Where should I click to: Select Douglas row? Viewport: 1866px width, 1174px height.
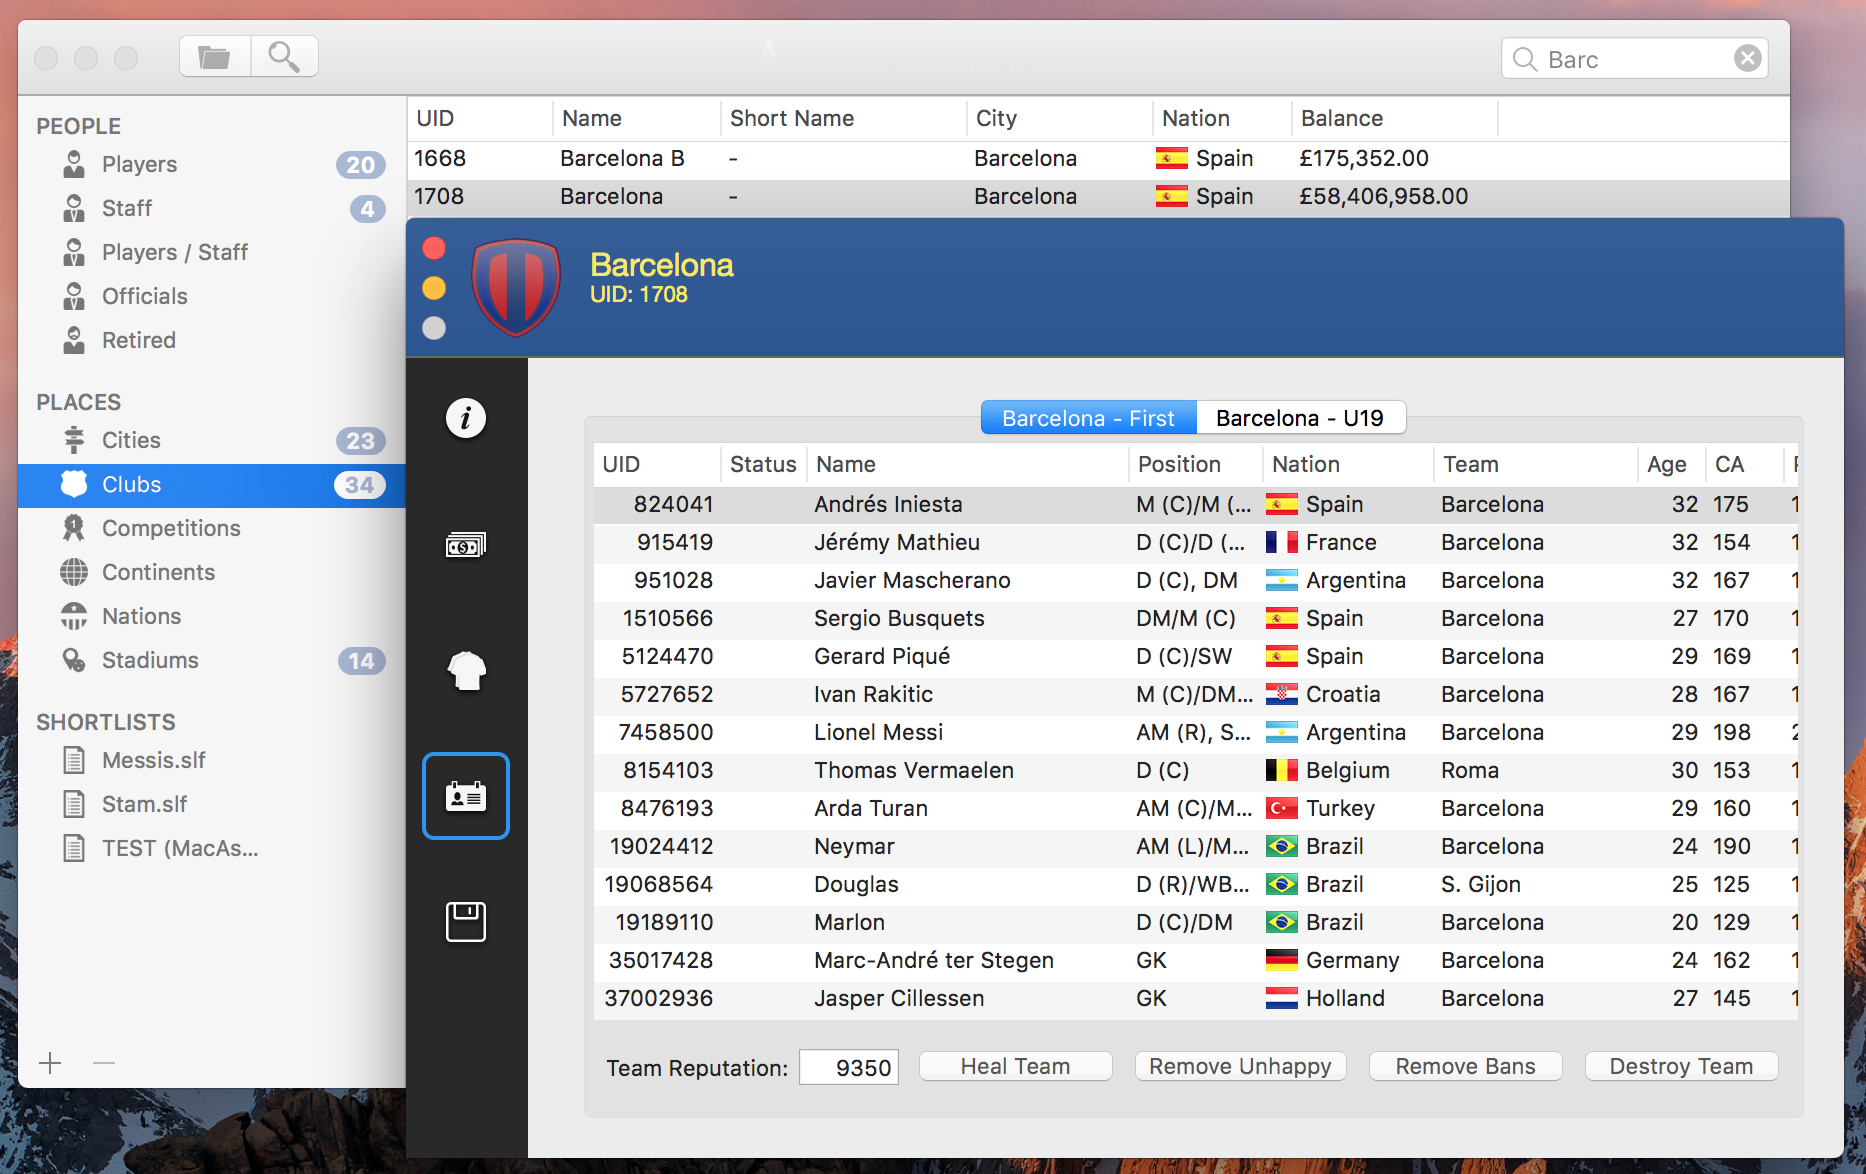(x=1195, y=884)
